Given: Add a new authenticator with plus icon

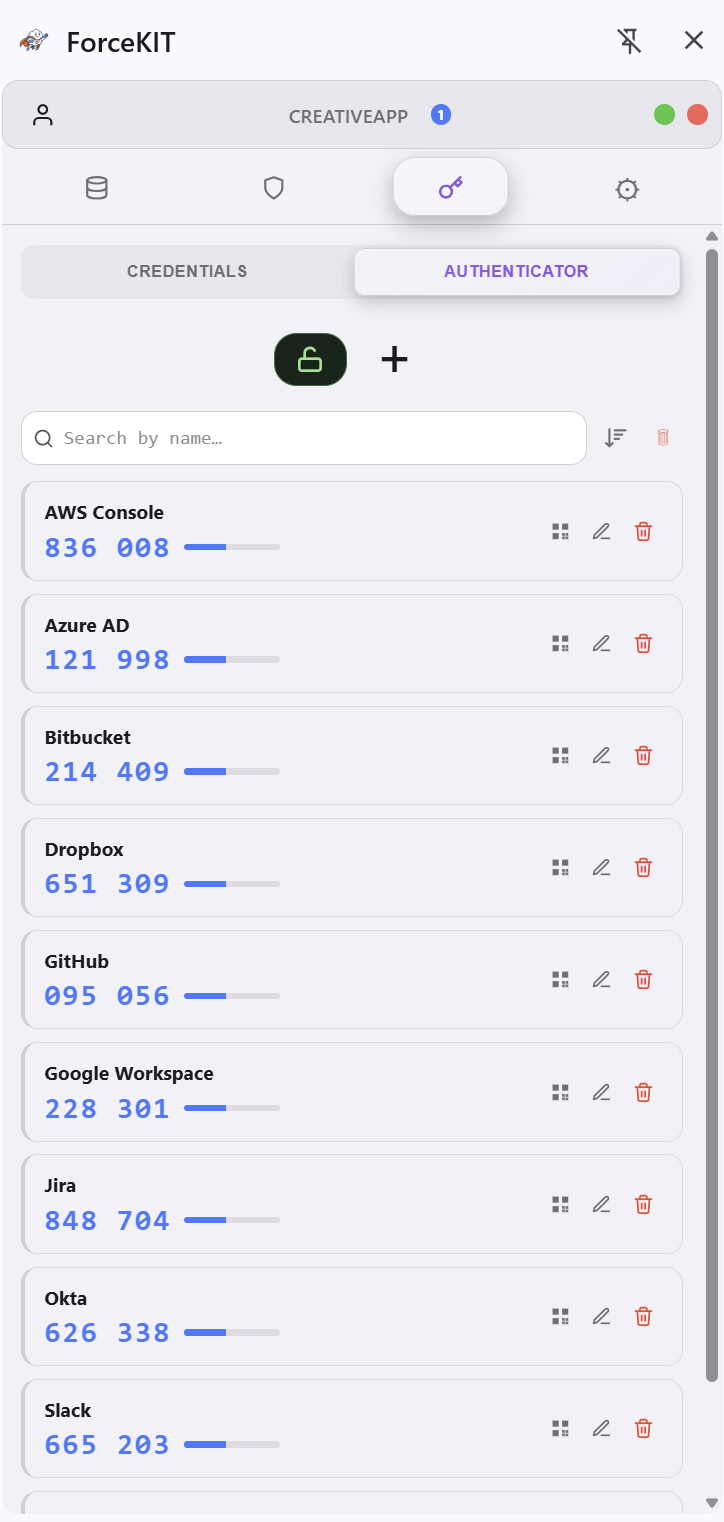Looking at the screenshot, I should 395,359.
